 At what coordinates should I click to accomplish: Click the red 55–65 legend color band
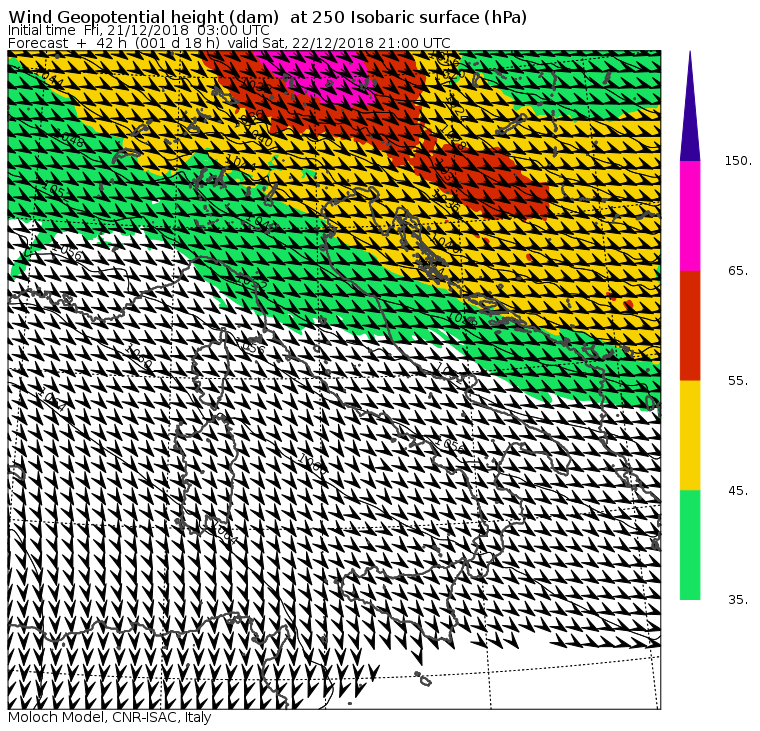tap(690, 325)
